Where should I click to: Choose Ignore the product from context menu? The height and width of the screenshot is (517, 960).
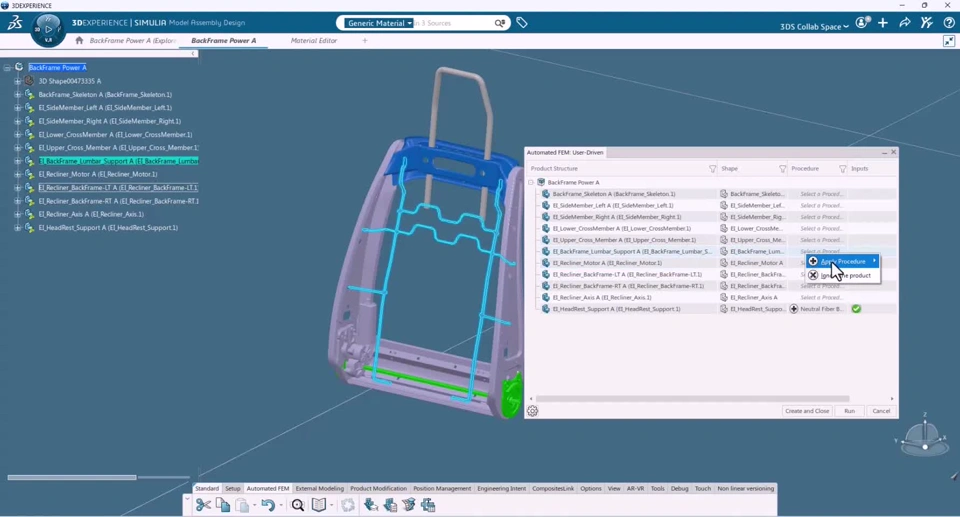(x=842, y=276)
